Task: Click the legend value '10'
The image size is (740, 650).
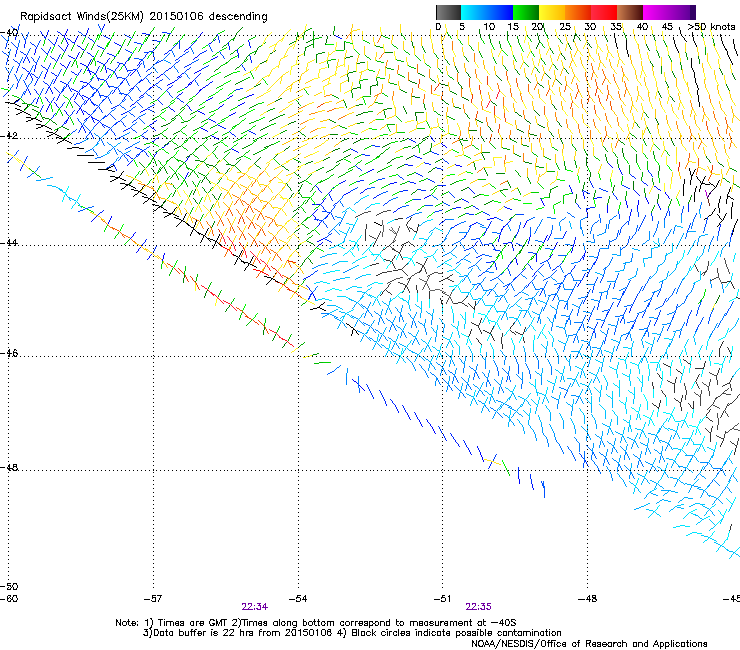Action: [x=489, y=27]
